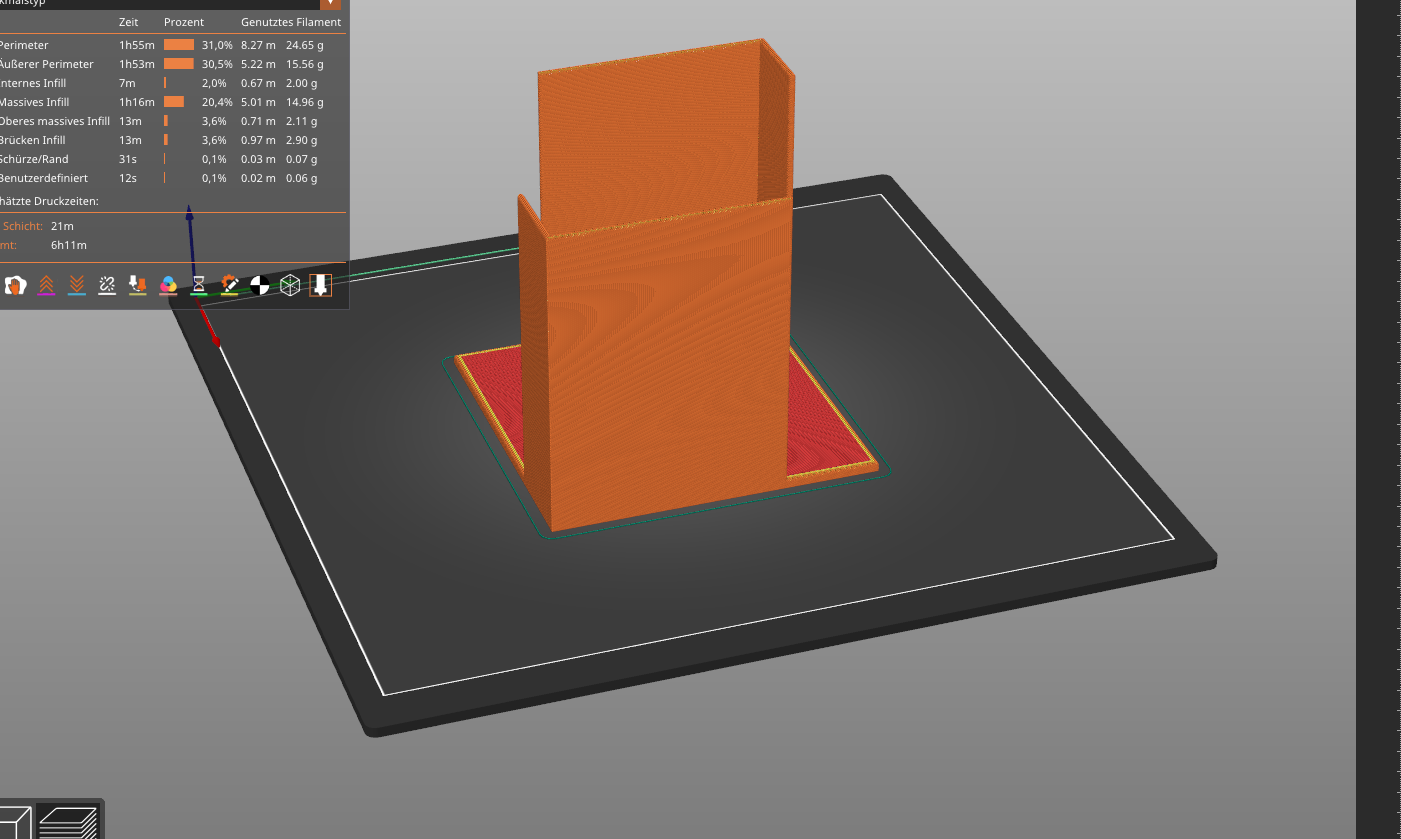Switch to the 3D editor cube view
The image size is (1401, 839).
(14, 823)
